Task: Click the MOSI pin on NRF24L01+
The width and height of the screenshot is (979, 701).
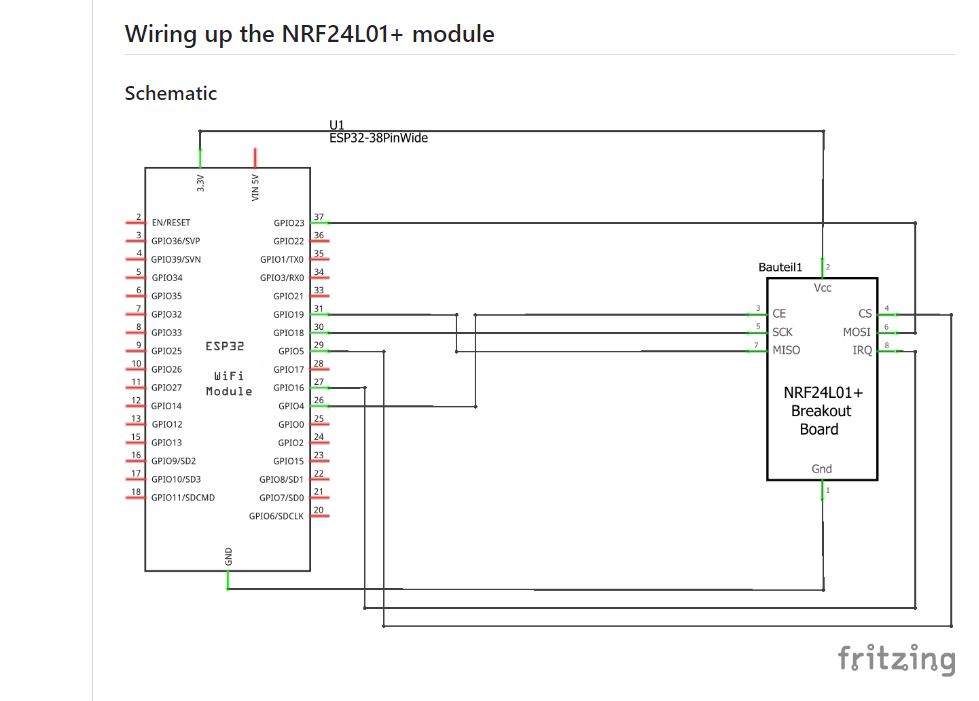Action: pyautogui.click(x=857, y=332)
